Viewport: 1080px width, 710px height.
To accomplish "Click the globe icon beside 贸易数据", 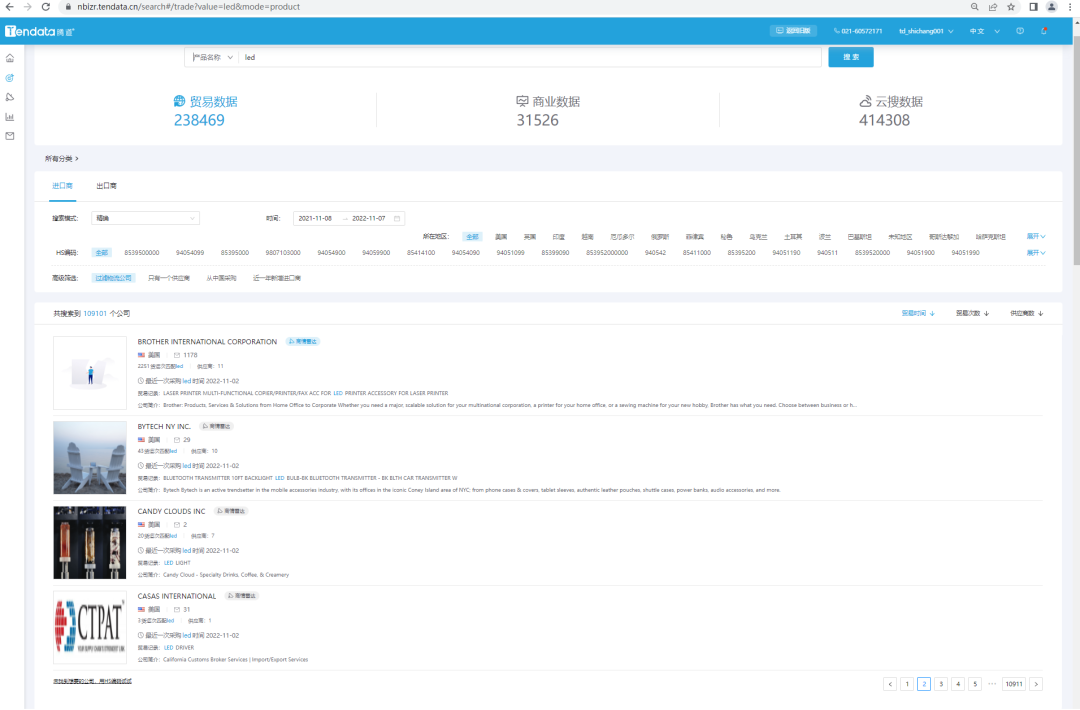I will click(x=179, y=101).
